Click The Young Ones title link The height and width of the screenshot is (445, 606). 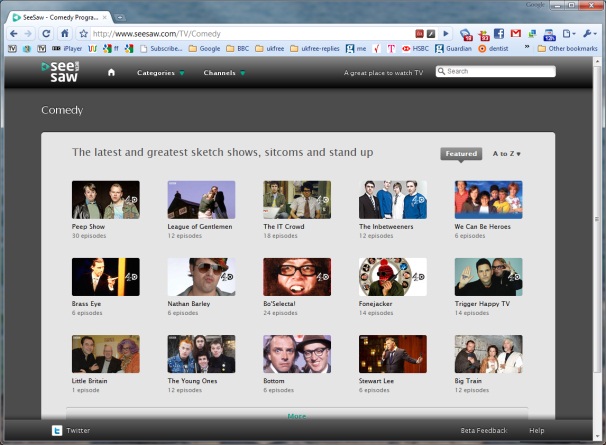192,381
